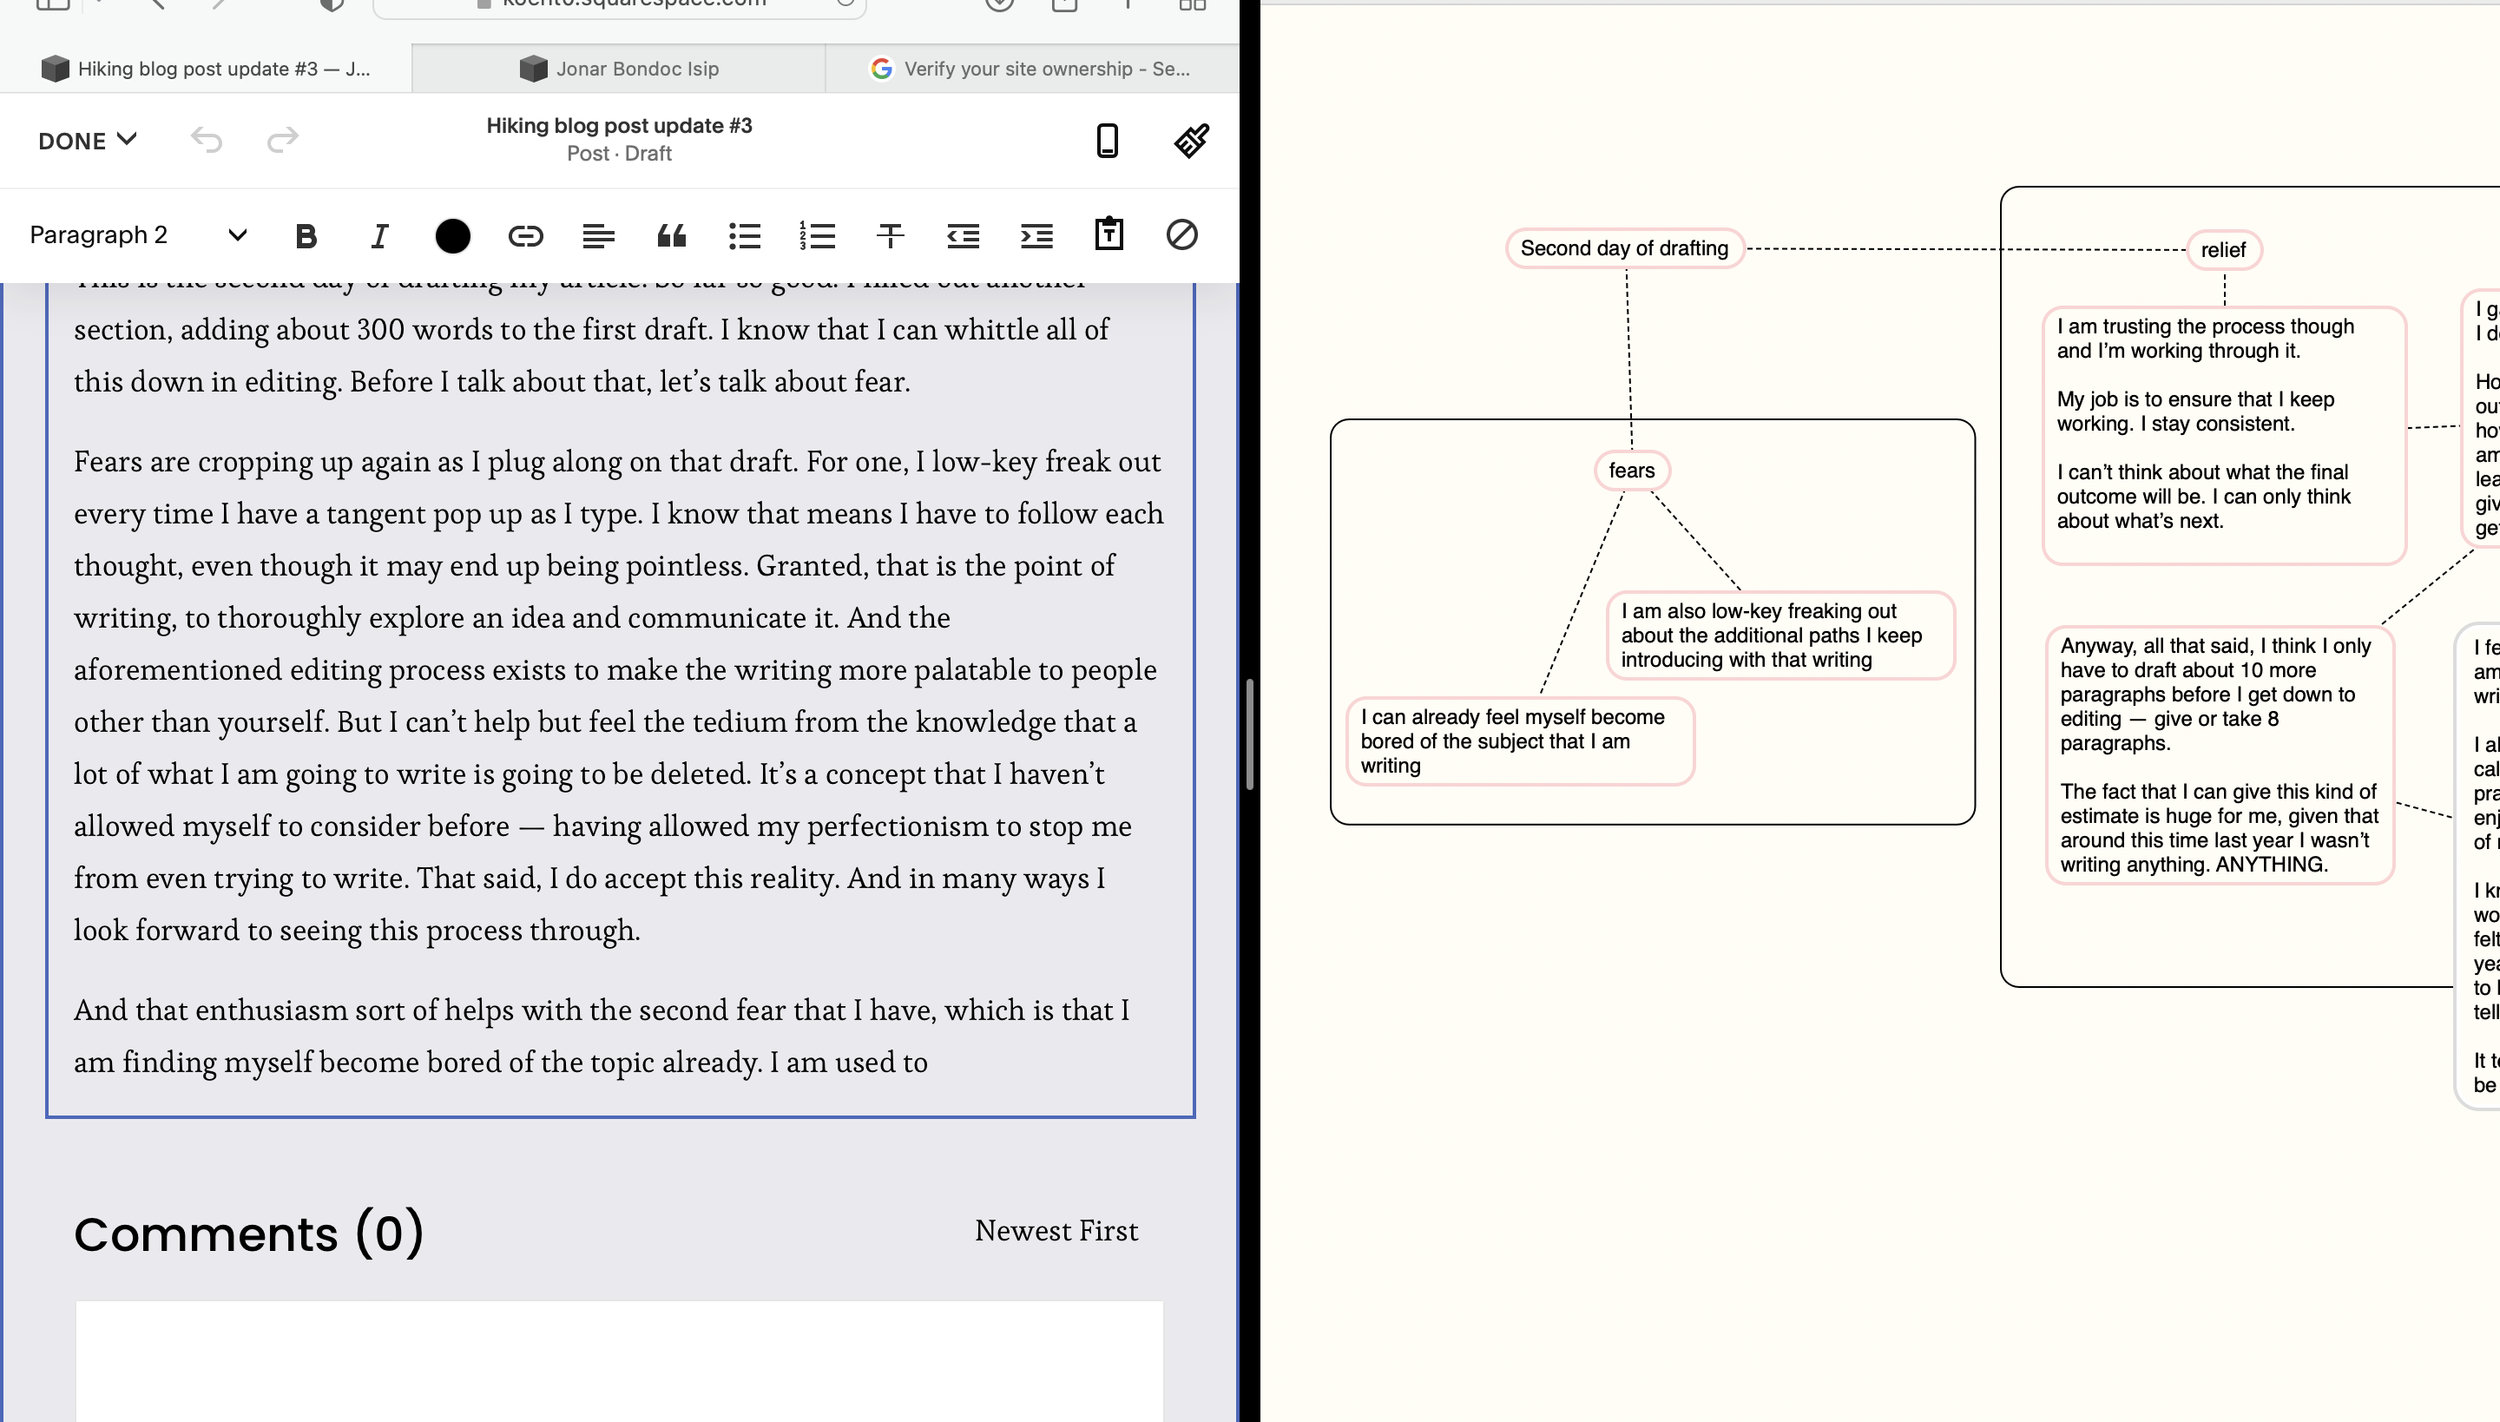Switch to the Jonar Bondoc Isip tab
The image size is (2500, 1422).
[619, 68]
